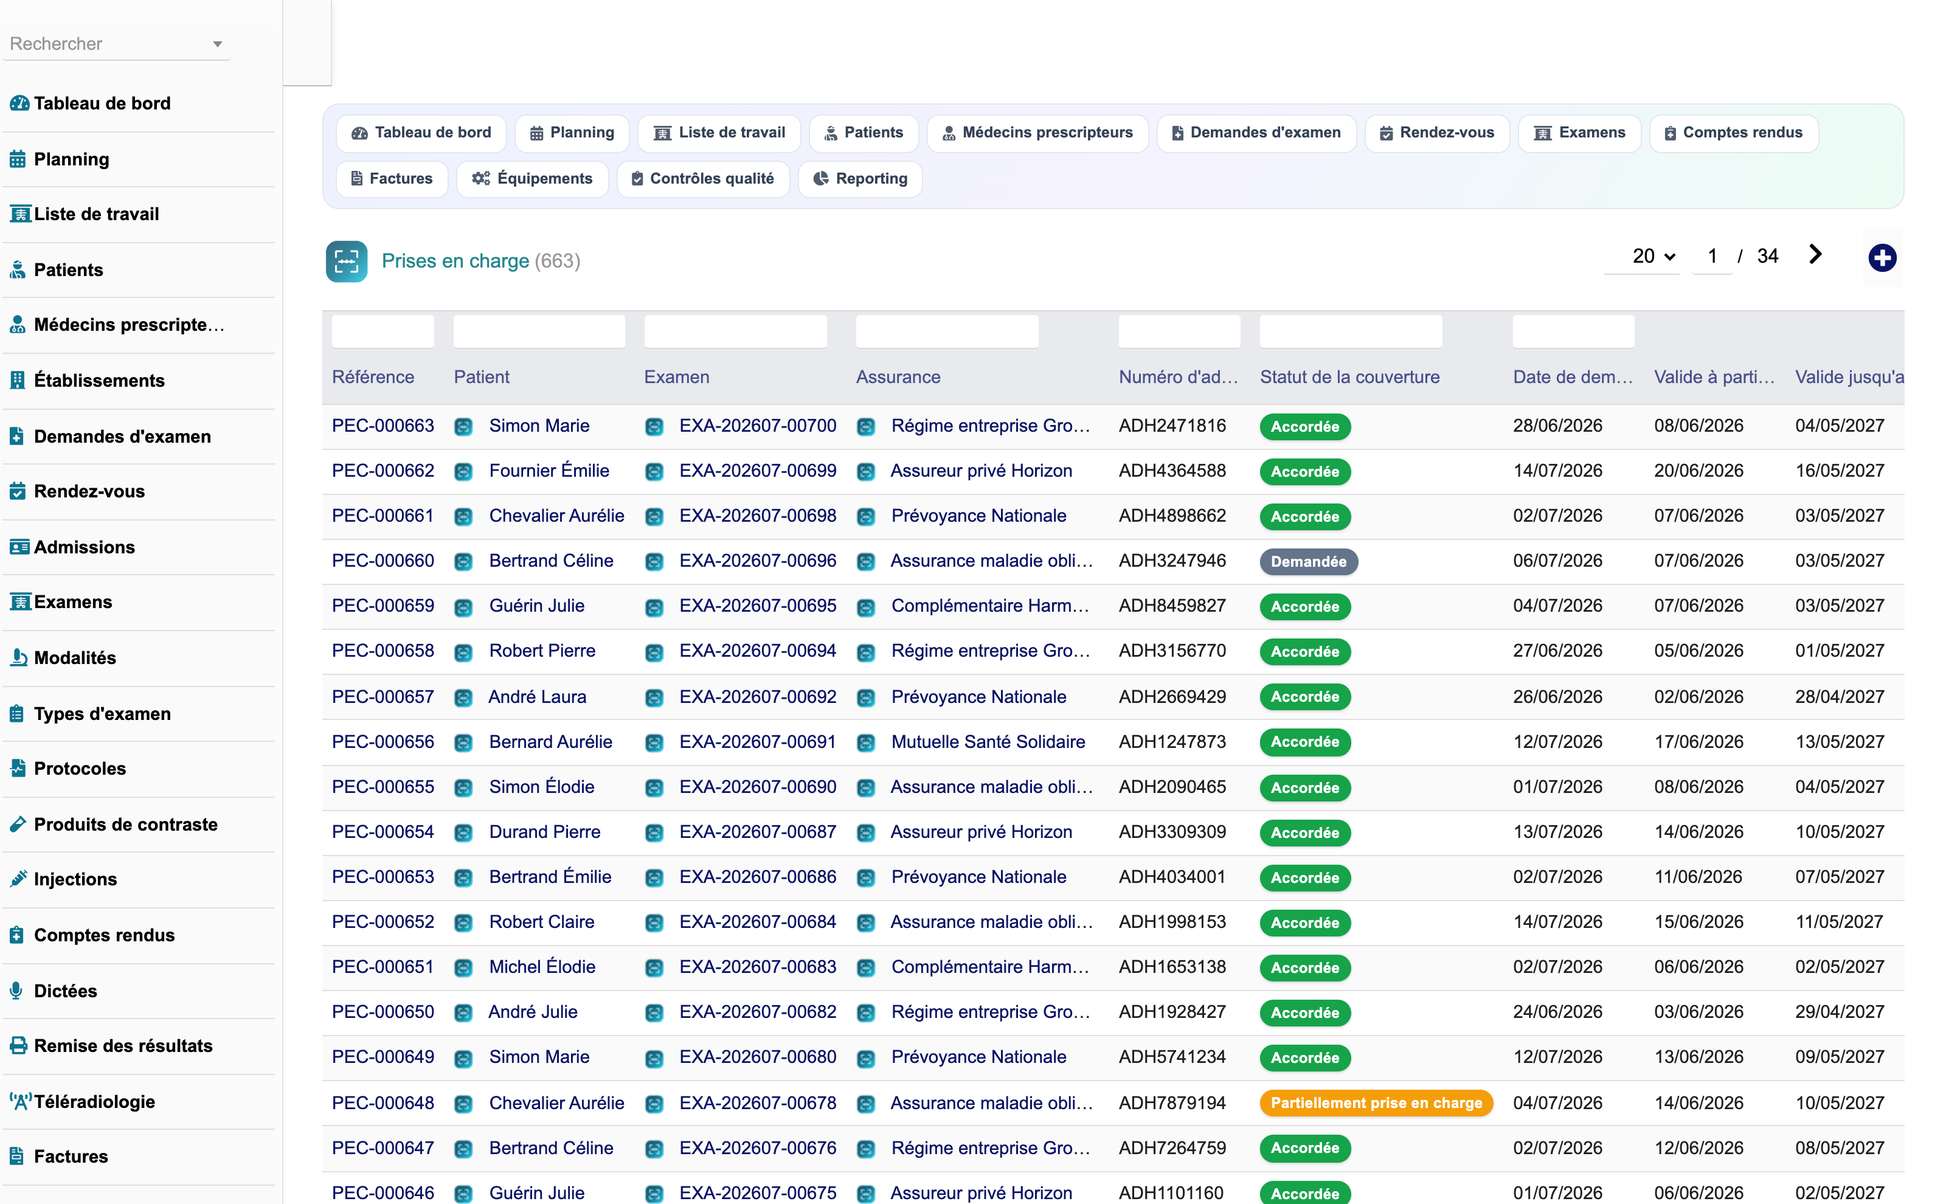Click the Modalités microscope icon
Image resolution: width=1946 pixels, height=1204 pixels.
click(18, 658)
